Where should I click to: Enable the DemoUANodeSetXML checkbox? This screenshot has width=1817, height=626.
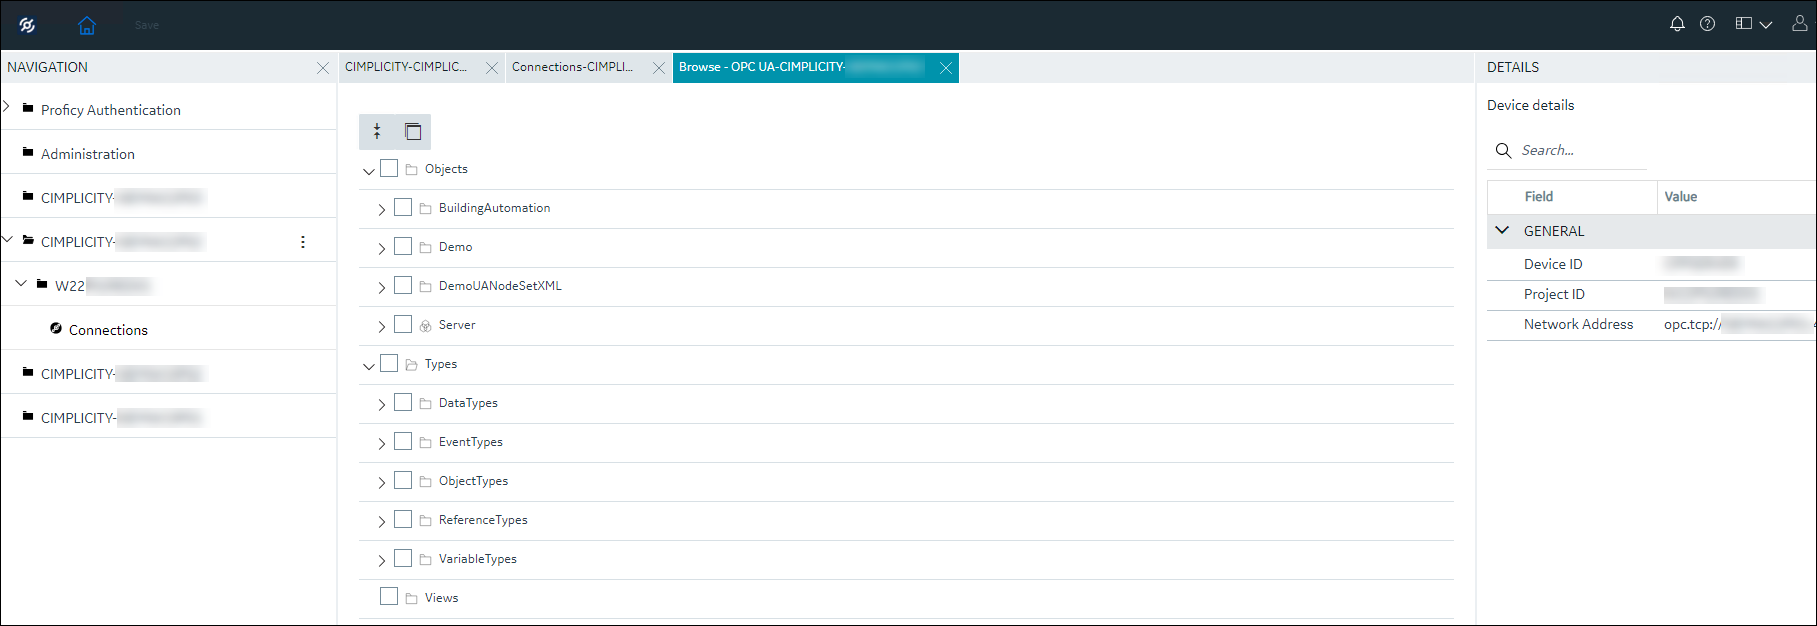[403, 285]
